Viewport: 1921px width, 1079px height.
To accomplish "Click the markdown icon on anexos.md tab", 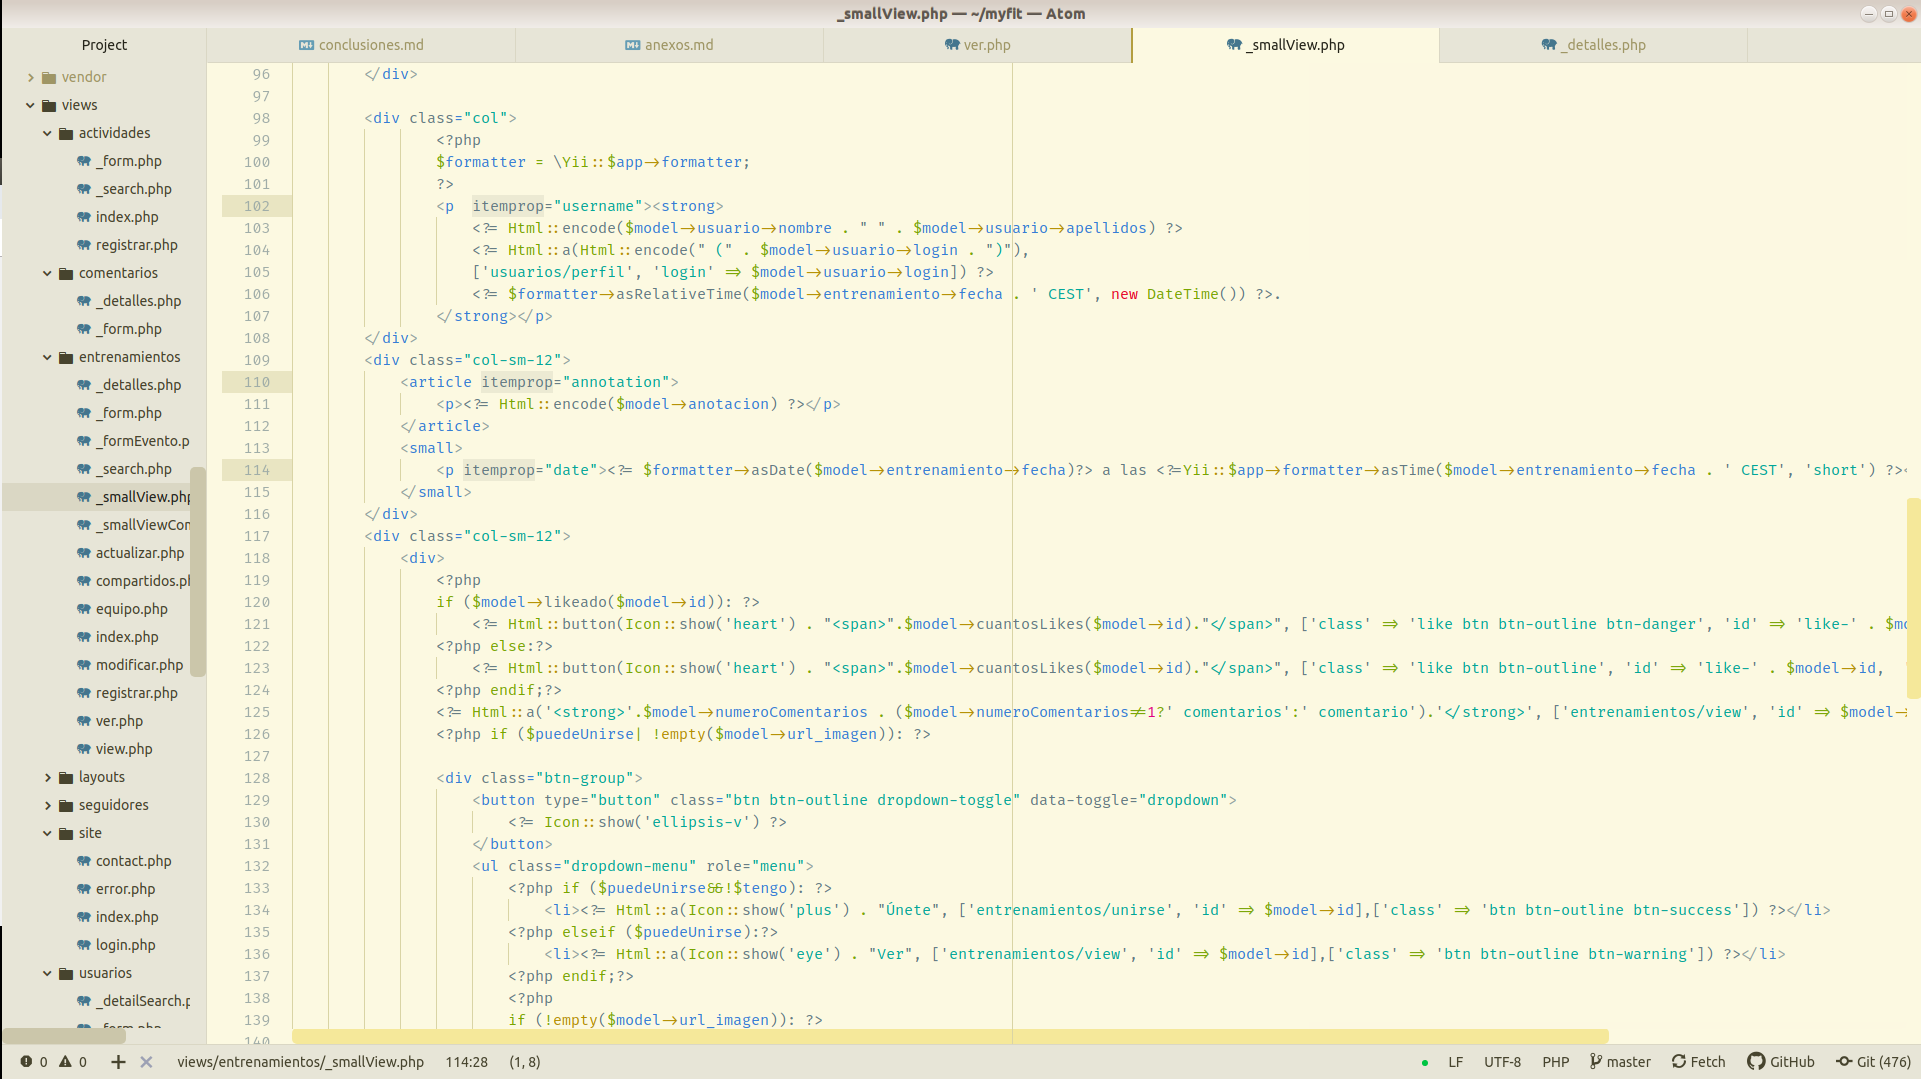I will tap(633, 45).
